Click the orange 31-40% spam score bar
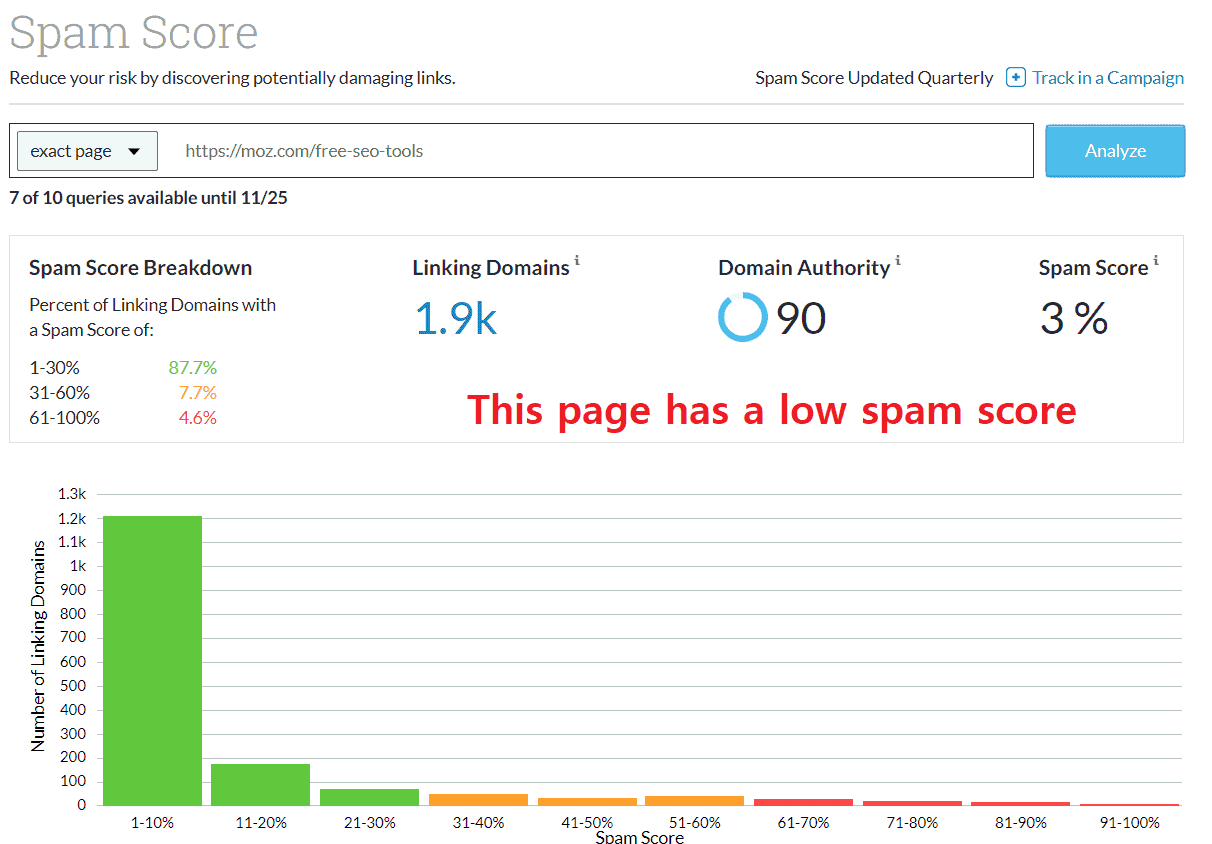 [478, 799]
